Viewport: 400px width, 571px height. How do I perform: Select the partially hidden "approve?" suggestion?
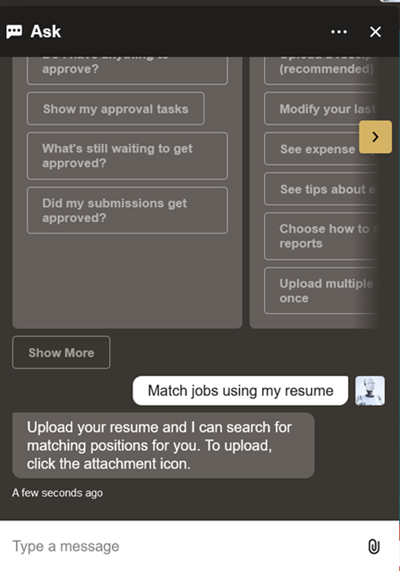127,70
